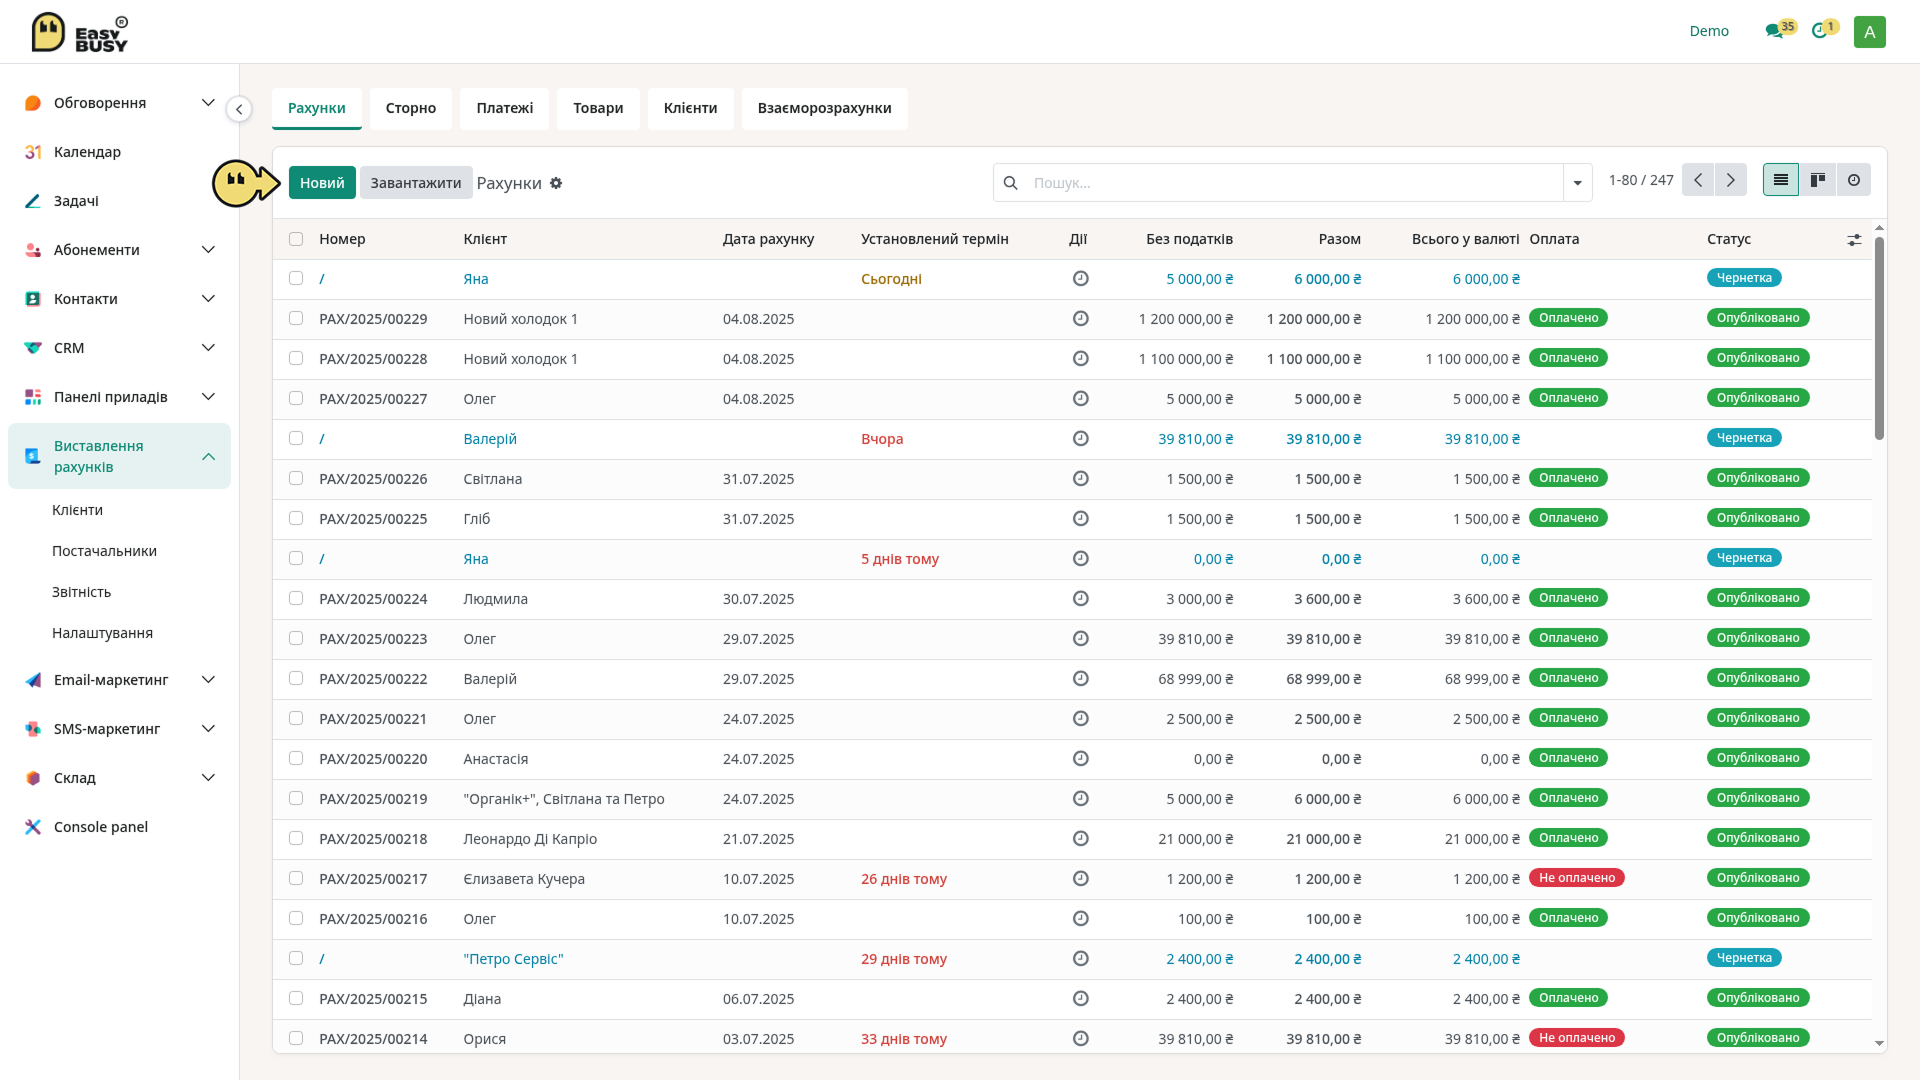Open optional columns adjust icon
Viewport: 1920px width, 1080px height.
(x=1854, y=240)
